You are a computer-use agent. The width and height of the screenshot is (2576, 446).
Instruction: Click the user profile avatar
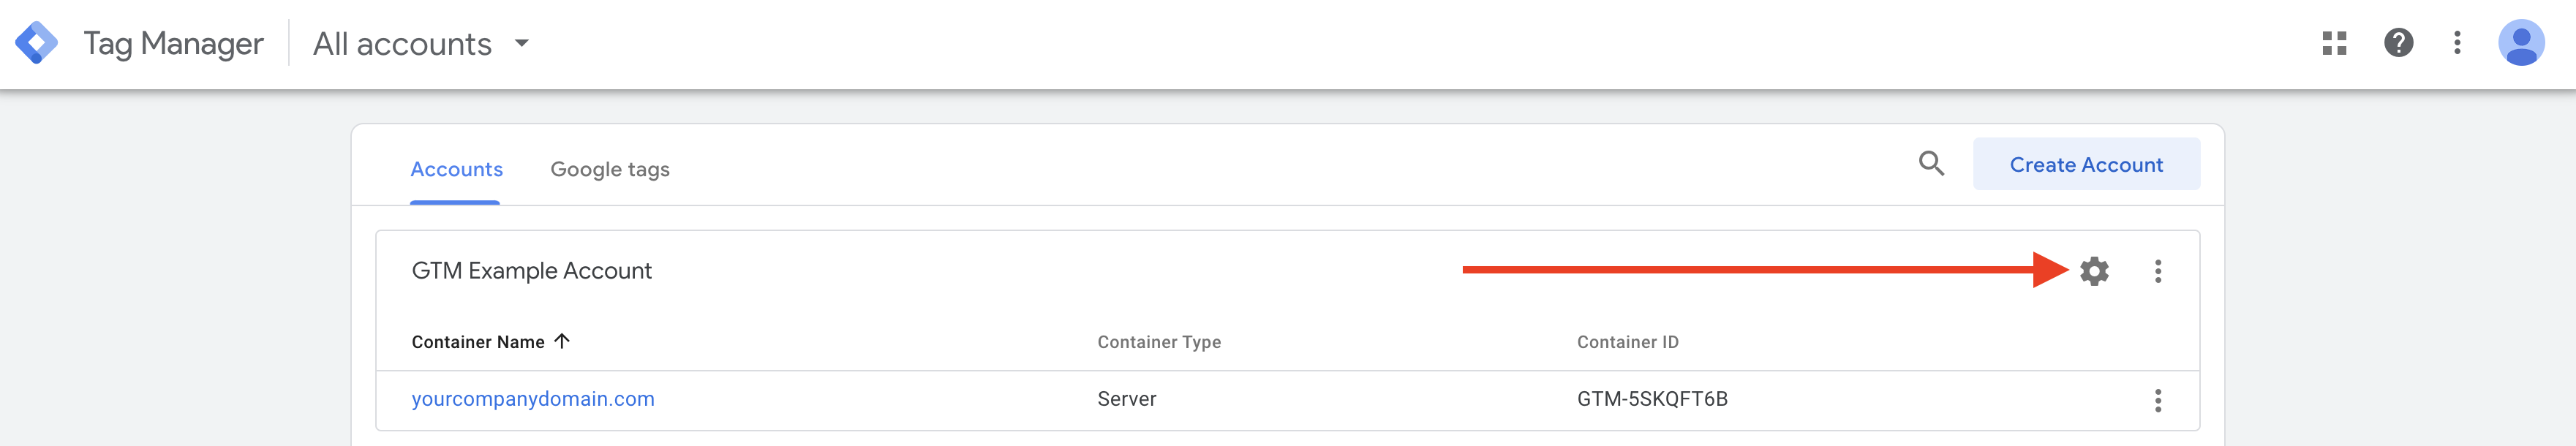tap(2520, 43)
